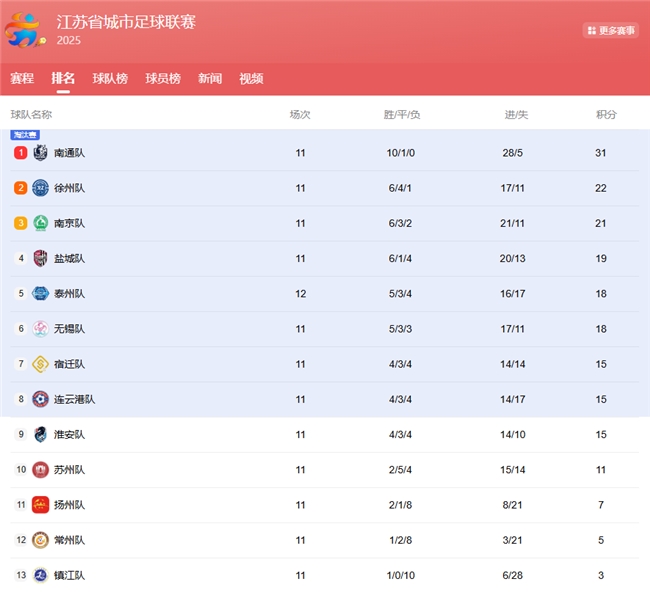Open the 淮安队 team name link
Image resolution: width=650 pixels, height=592 pixels.
pyautogui.click(x=70, y=435)
